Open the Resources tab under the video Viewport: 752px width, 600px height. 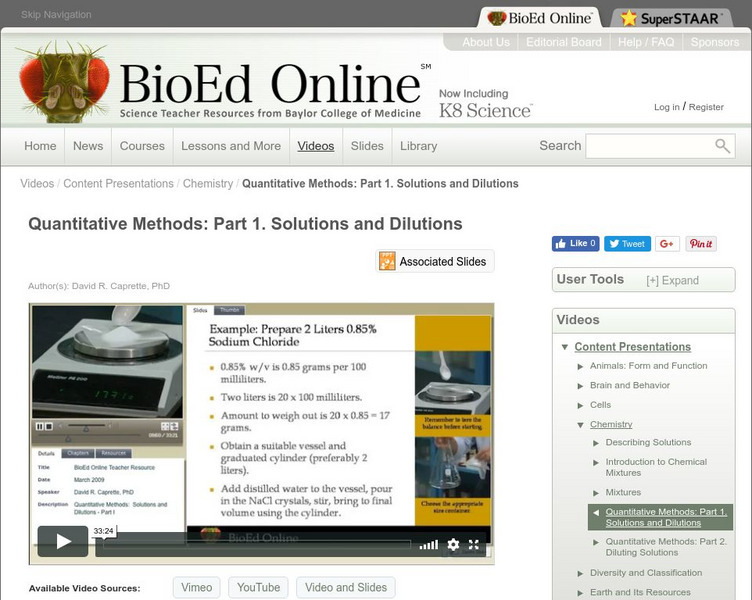(113, 453)
